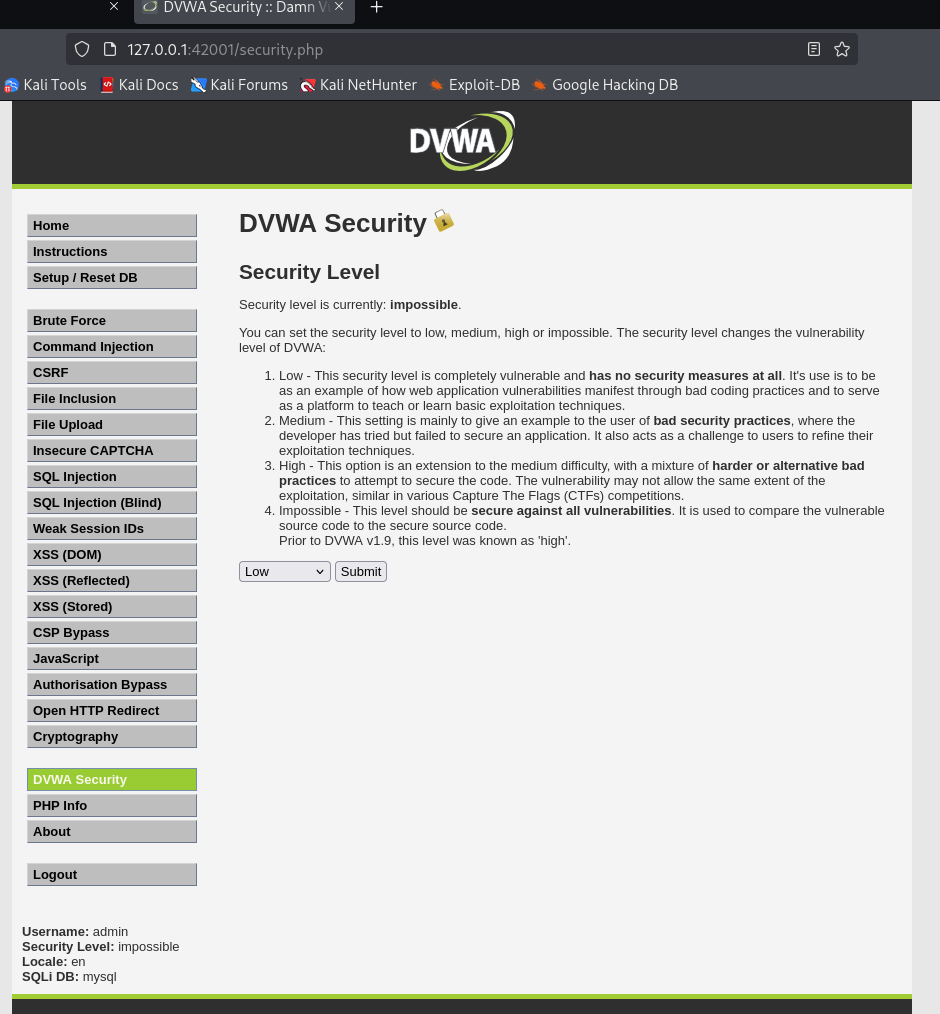Image resolution: width=940 pixels, height=1014 pixels.
Task: Click 'Locale: en' status text
Action: pyautogui.click(x=54, y=962)
